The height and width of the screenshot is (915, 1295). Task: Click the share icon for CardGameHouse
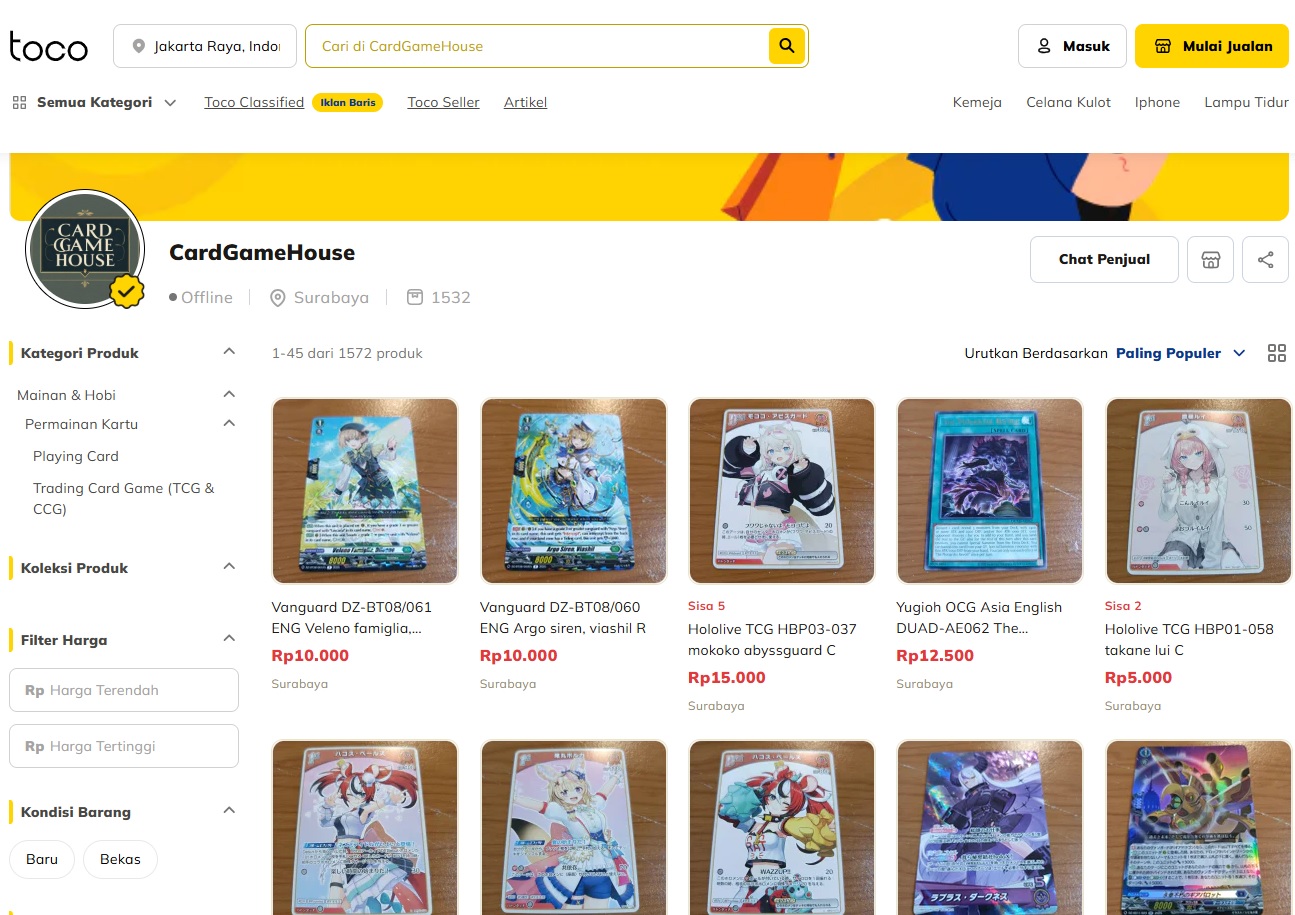click(1265, 260)
